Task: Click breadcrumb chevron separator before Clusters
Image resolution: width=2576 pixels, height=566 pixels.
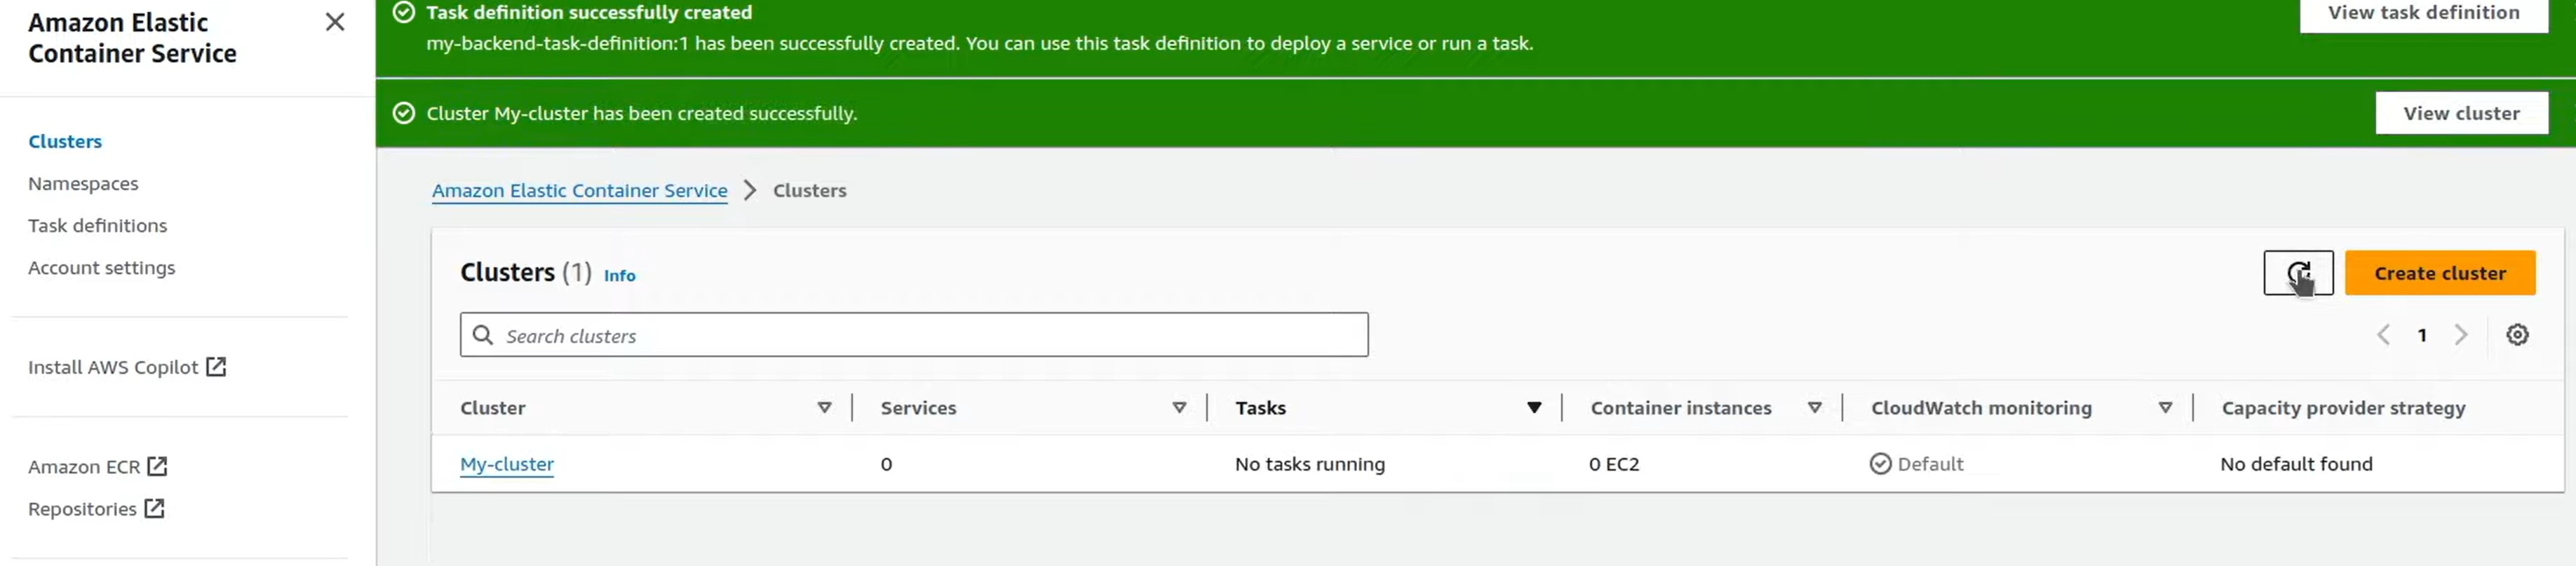Action: tap(750, 190)
